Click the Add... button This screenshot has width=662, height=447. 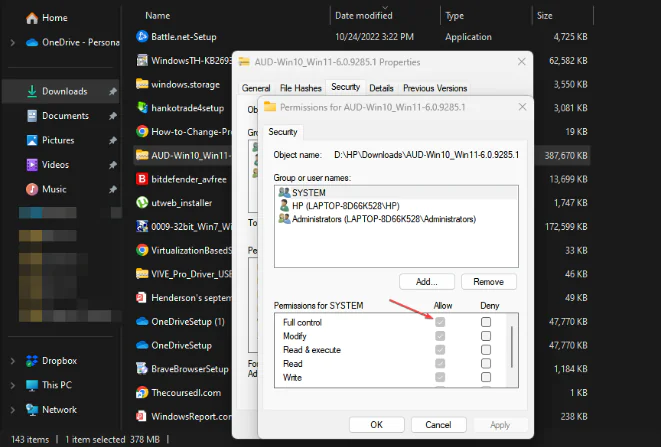click(x=426, y=282)
